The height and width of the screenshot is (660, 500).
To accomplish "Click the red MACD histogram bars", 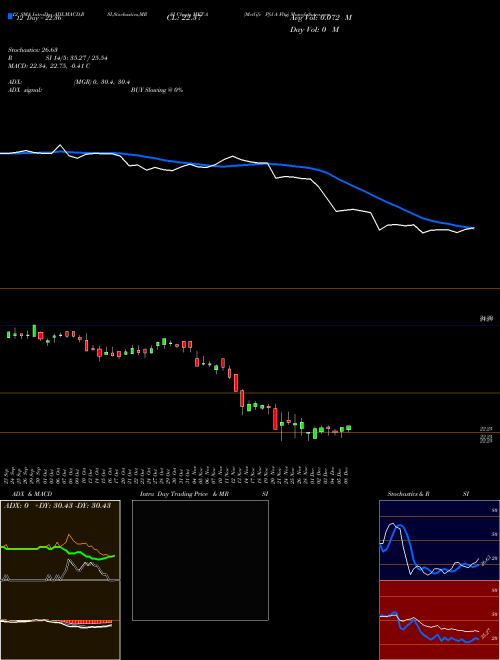I will [86, 622].
